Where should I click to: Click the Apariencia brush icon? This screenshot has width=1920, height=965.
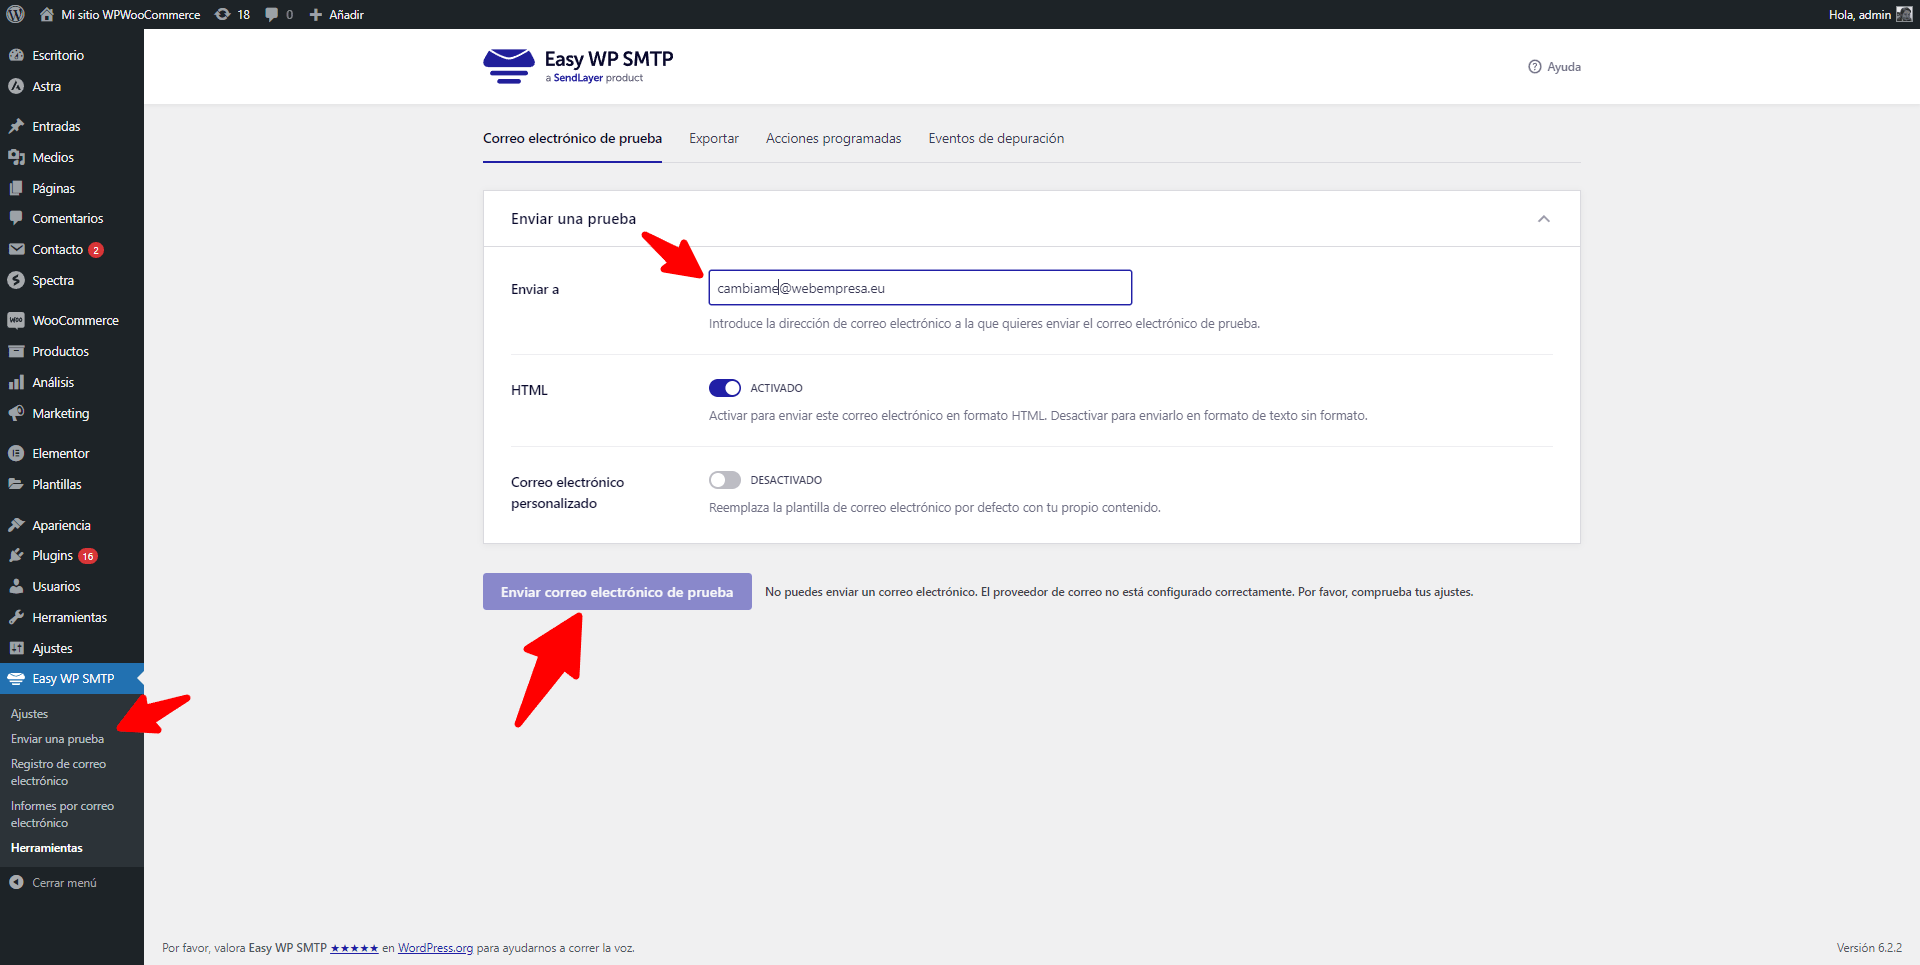point(16,525)
